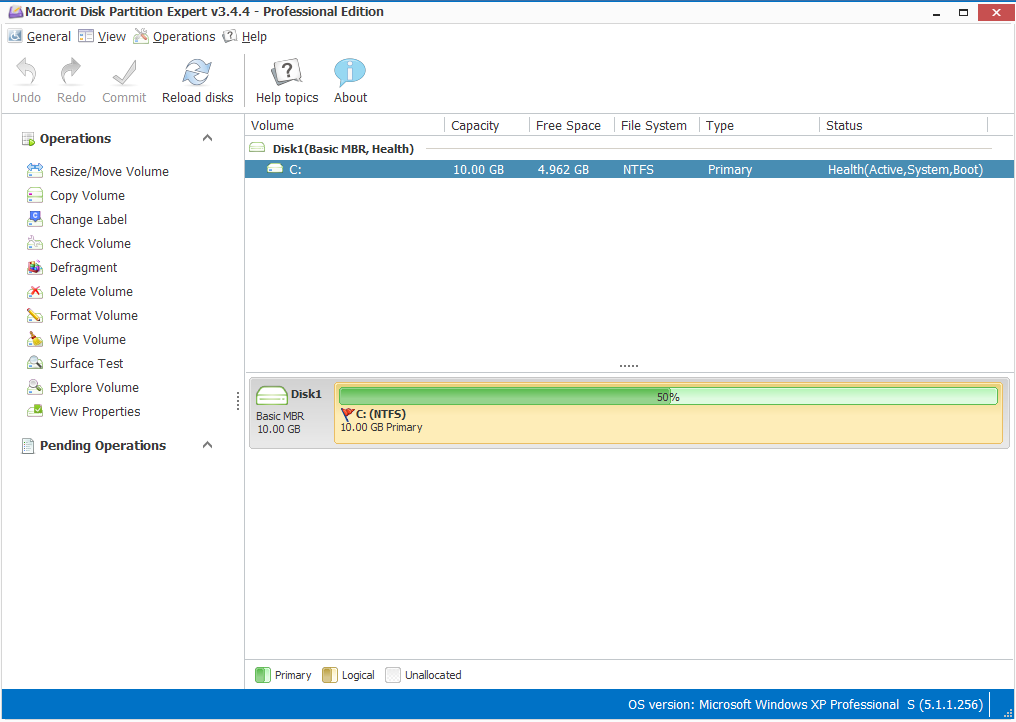Choose Format Volume in sidebar

pos(94,315)
